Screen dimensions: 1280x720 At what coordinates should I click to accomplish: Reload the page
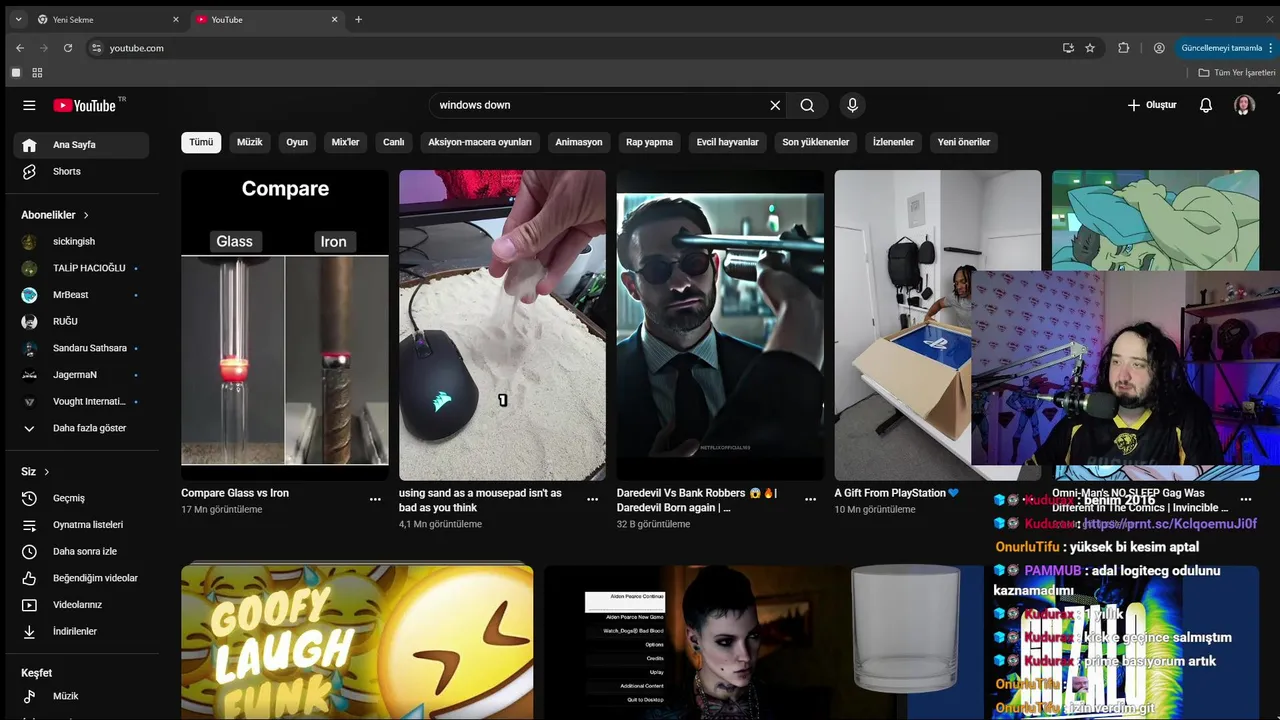coord(68,48)
